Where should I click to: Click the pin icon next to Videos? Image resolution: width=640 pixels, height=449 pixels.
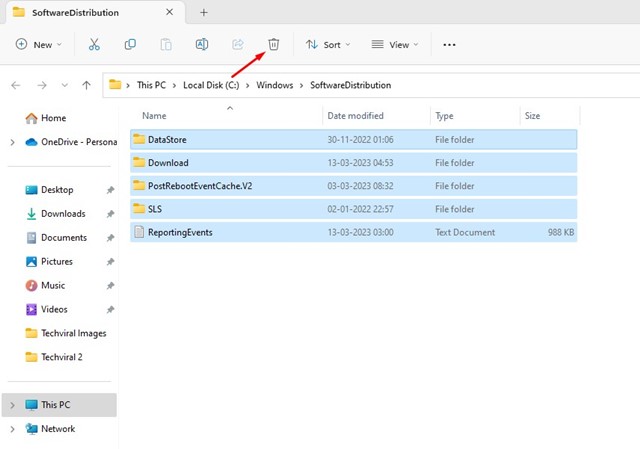point(110,310)
